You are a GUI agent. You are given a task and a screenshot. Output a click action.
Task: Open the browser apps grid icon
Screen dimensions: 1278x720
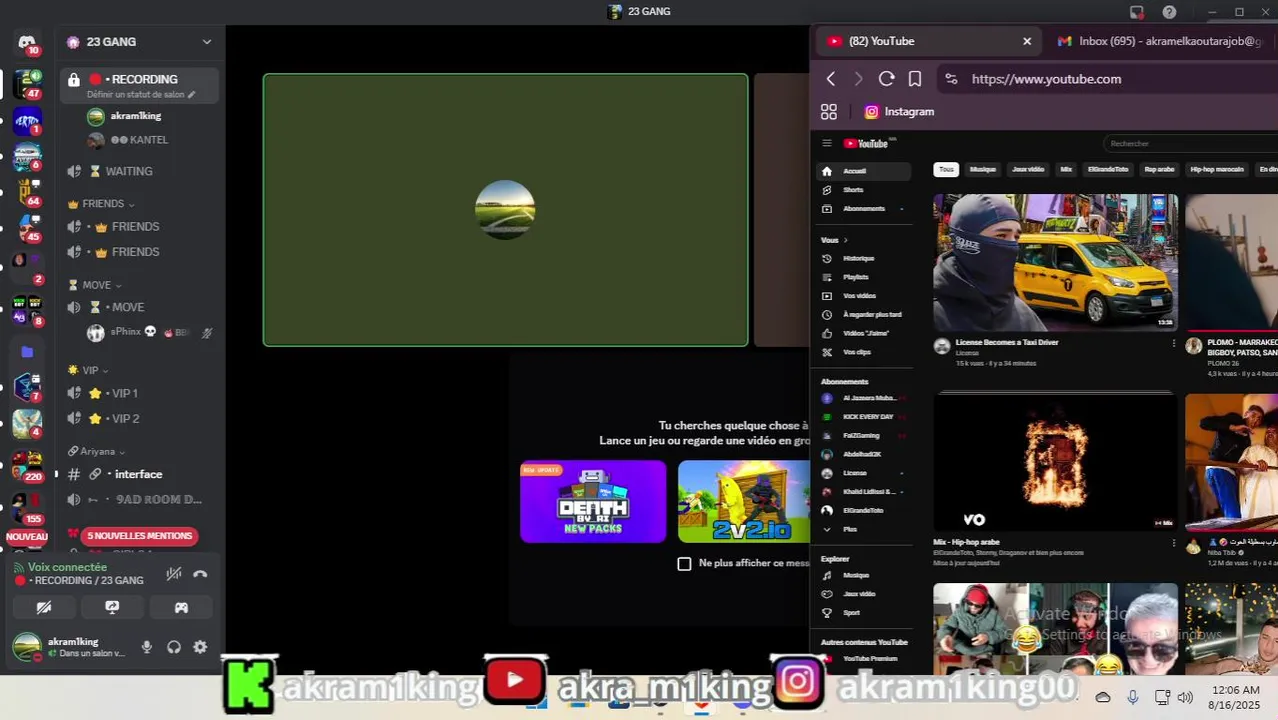click(x=829, y=112)
